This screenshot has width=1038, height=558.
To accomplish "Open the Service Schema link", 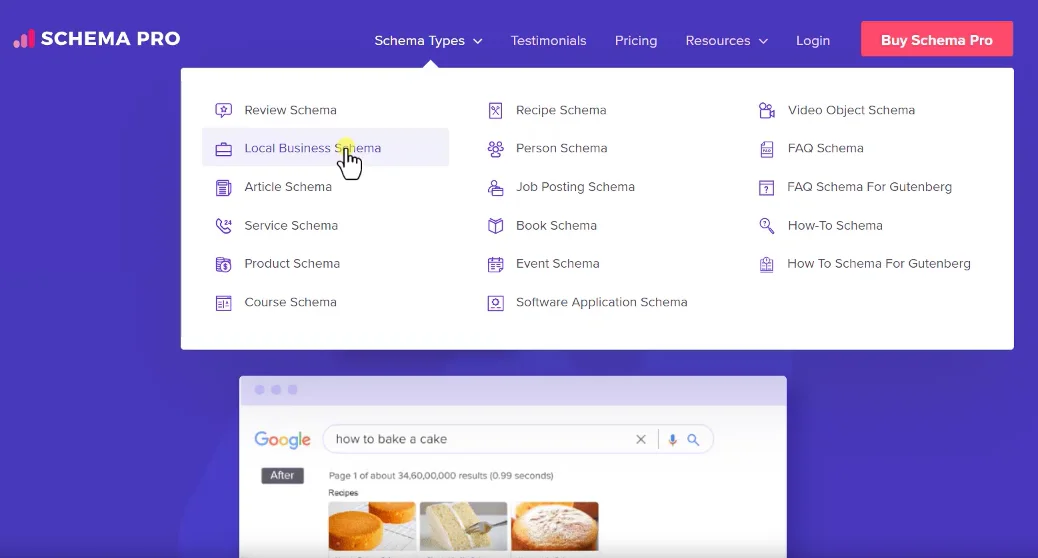I will click(x=291, y=225).
